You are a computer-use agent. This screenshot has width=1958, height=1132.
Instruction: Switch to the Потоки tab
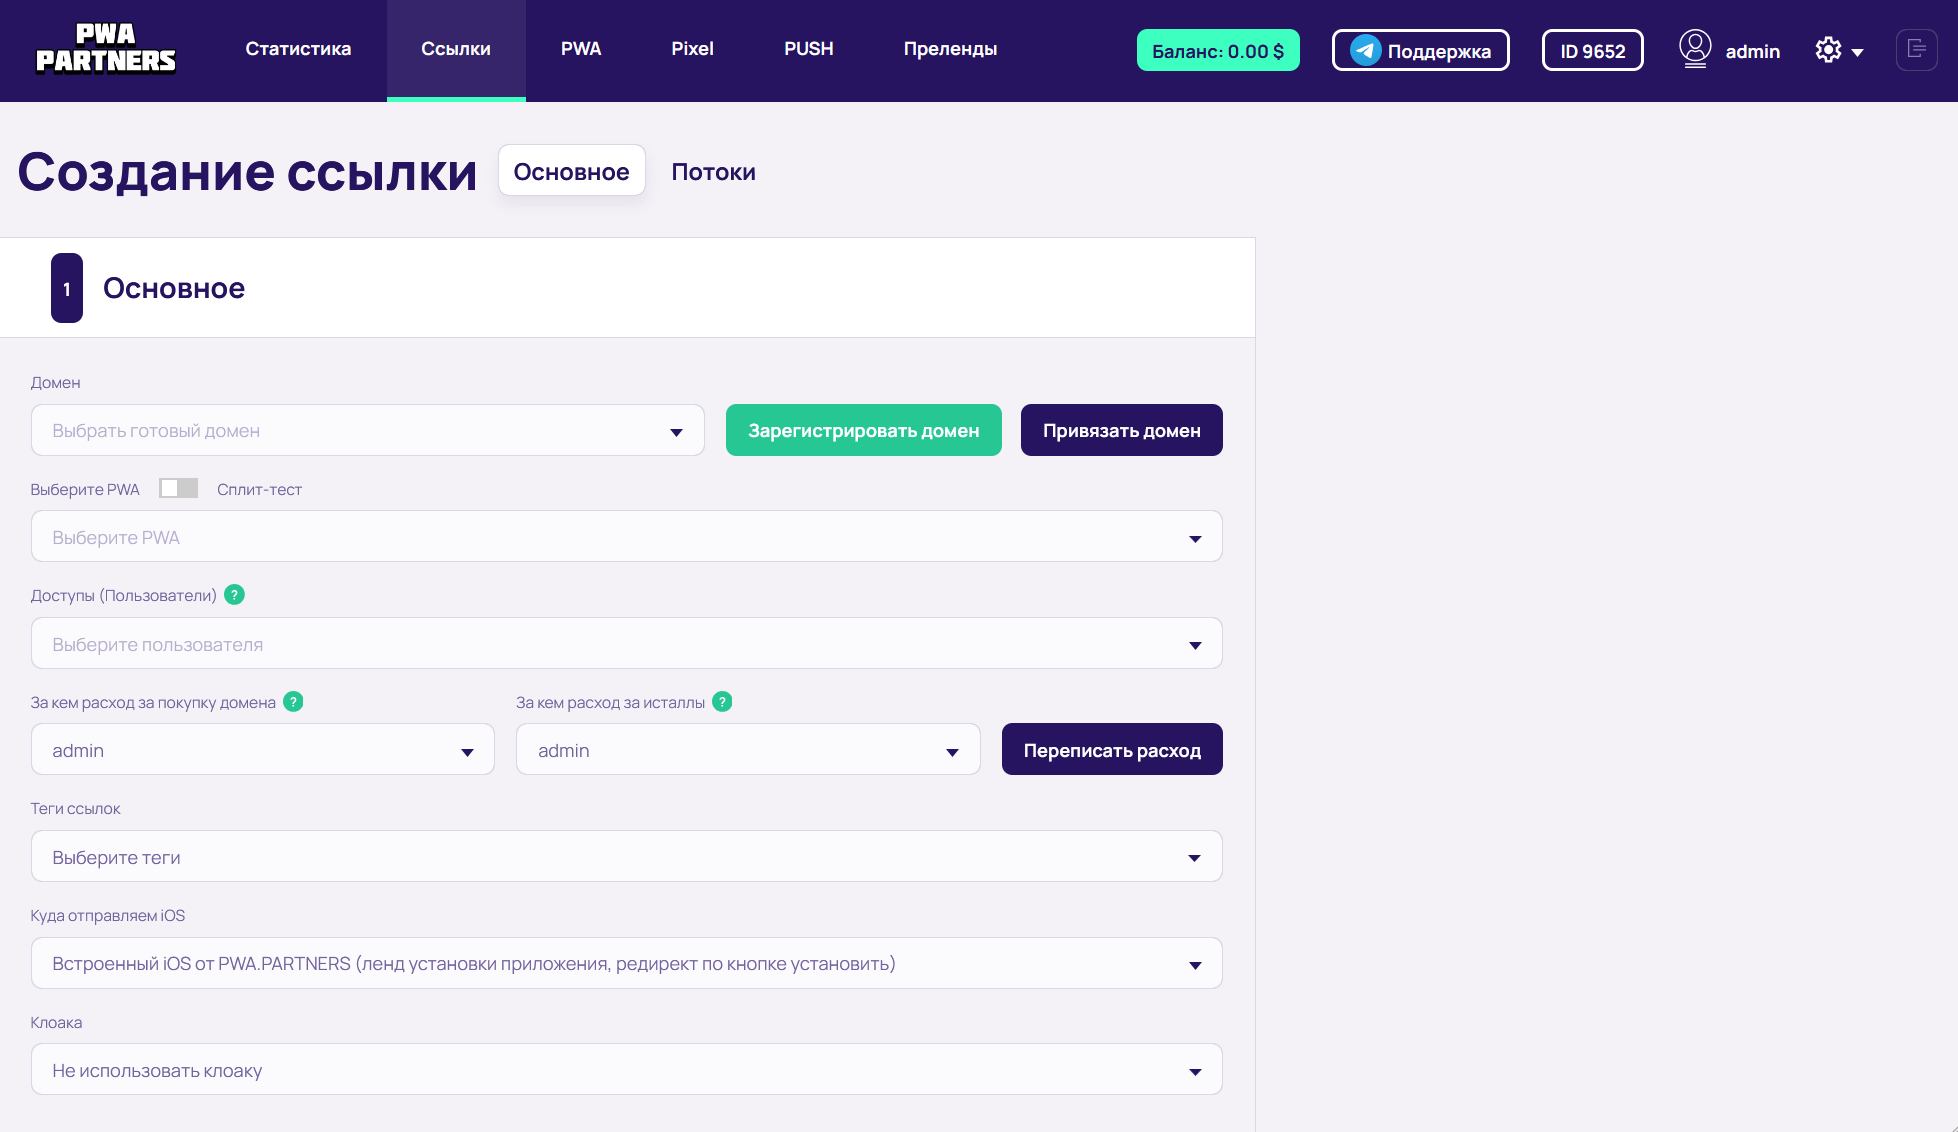(x=713, y=172)
